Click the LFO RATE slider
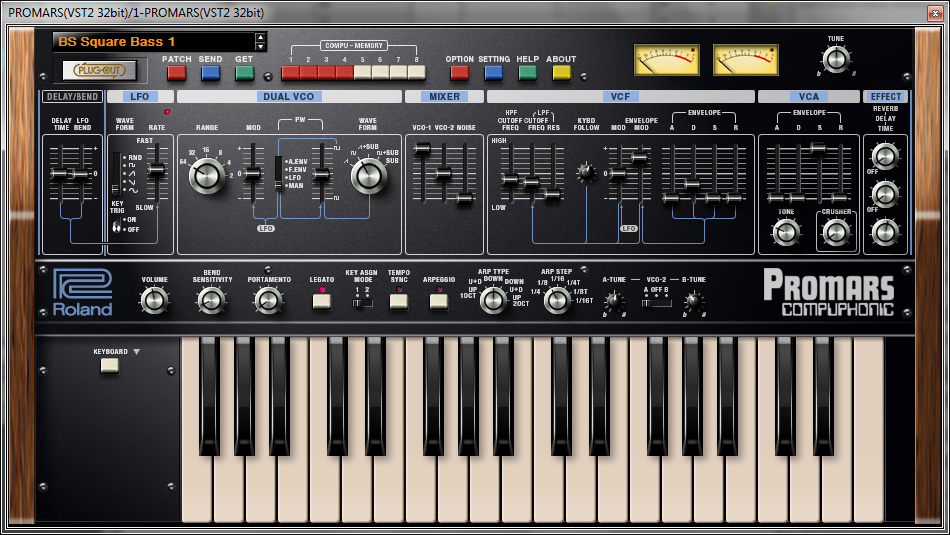 [157, 170]
